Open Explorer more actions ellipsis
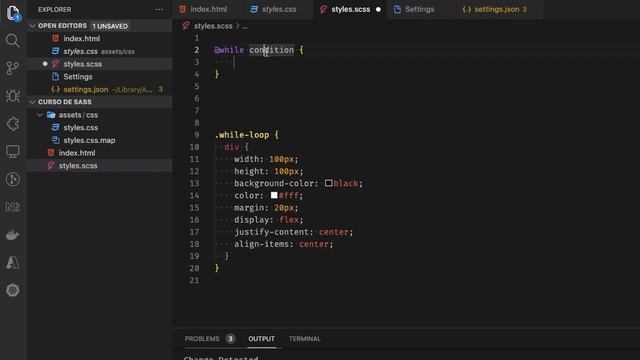 coord(159,9)
